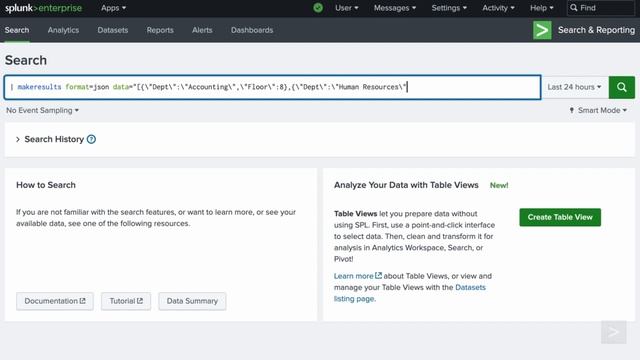The width and height of the screenshot is (640, 360).
Task: Switch to the Datasets tab
Action: click(113, 30)
